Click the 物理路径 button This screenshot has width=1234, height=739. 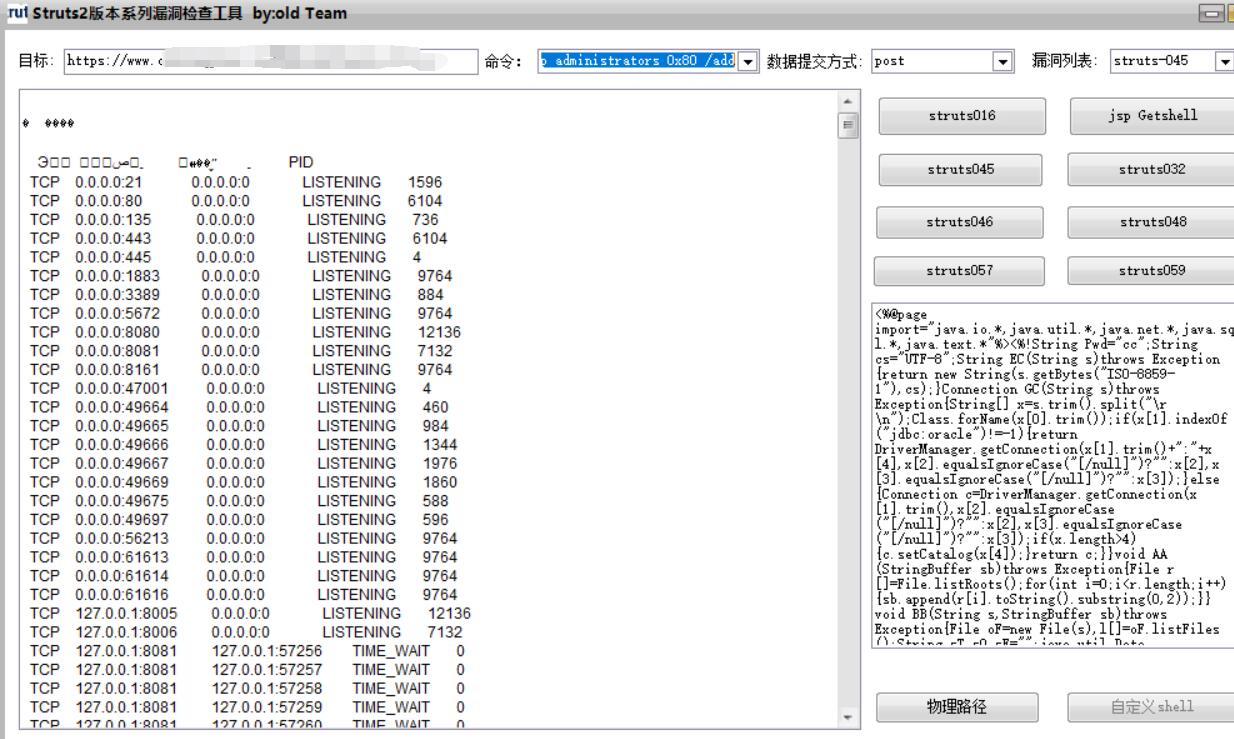click(x=957, y=707)
